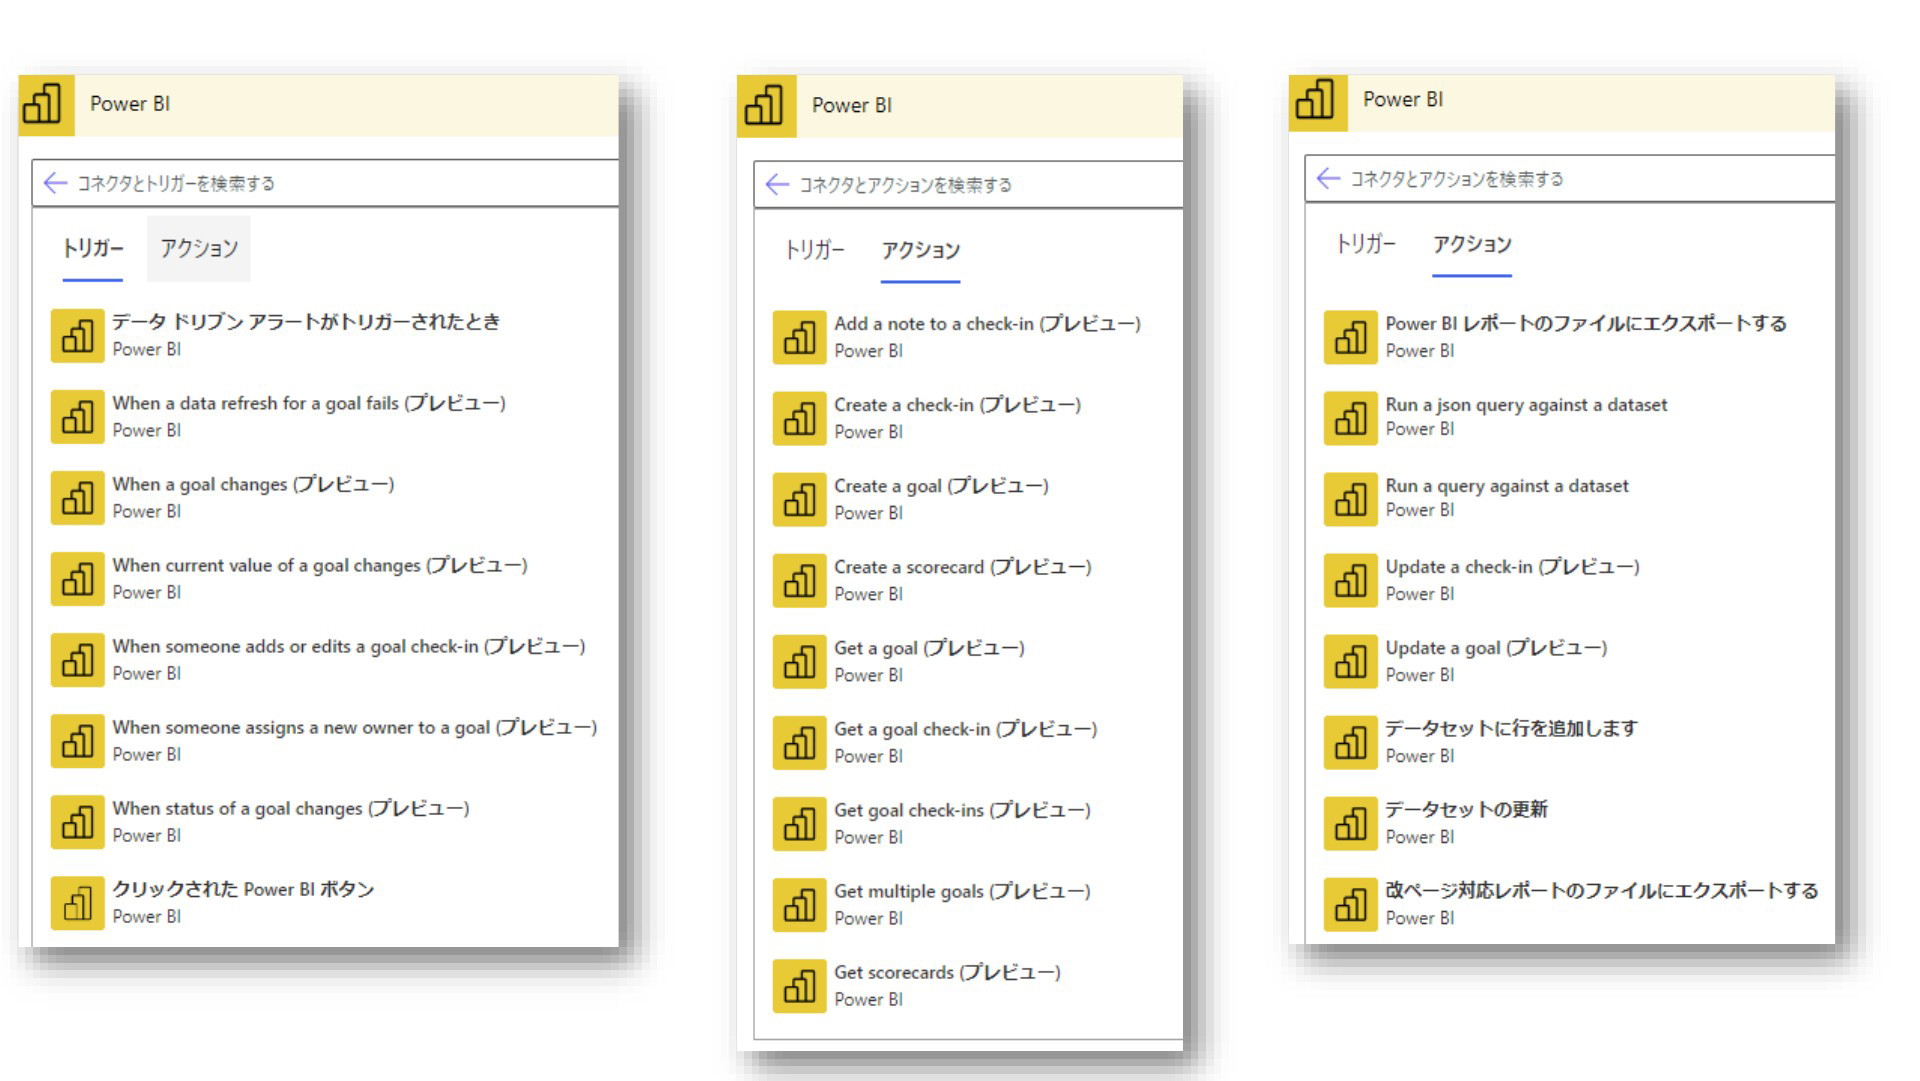
Task: Pick 'Update a check-in (プレビュー)' action text
Action: click(x=1512, y=567)
